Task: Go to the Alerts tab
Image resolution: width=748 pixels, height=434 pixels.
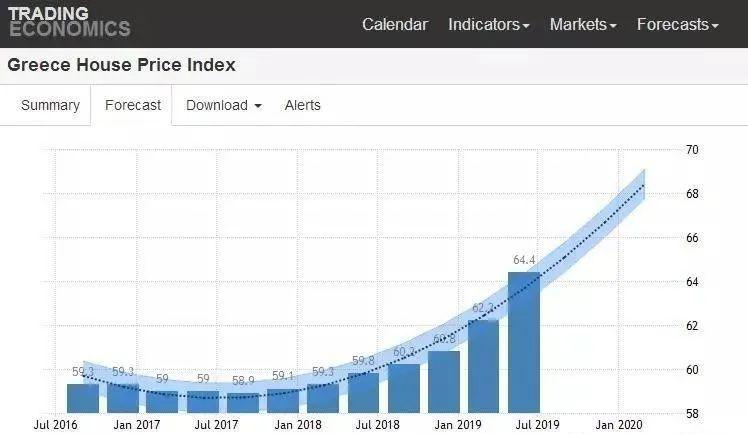Action: (x=302, y=105)
